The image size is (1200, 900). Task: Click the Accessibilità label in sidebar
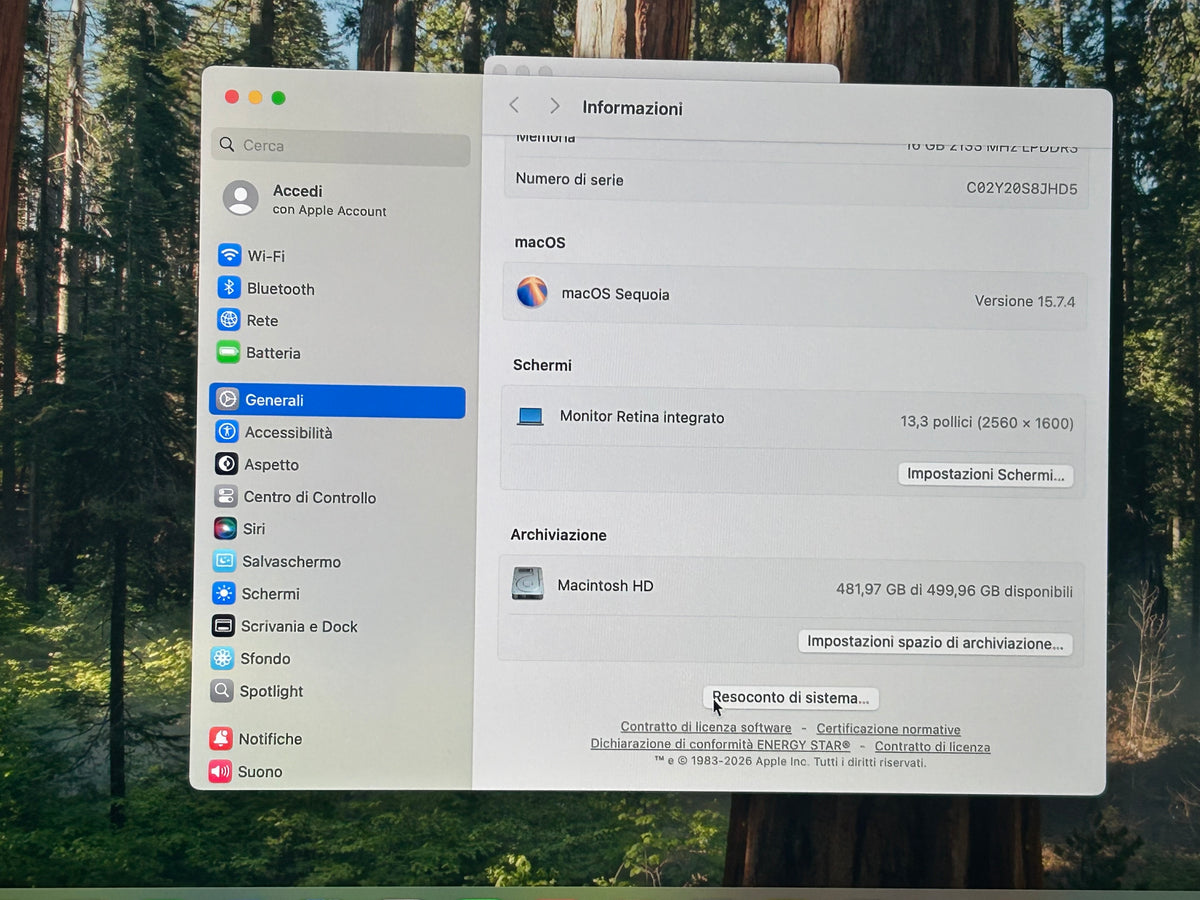click(x=288, y=433)
